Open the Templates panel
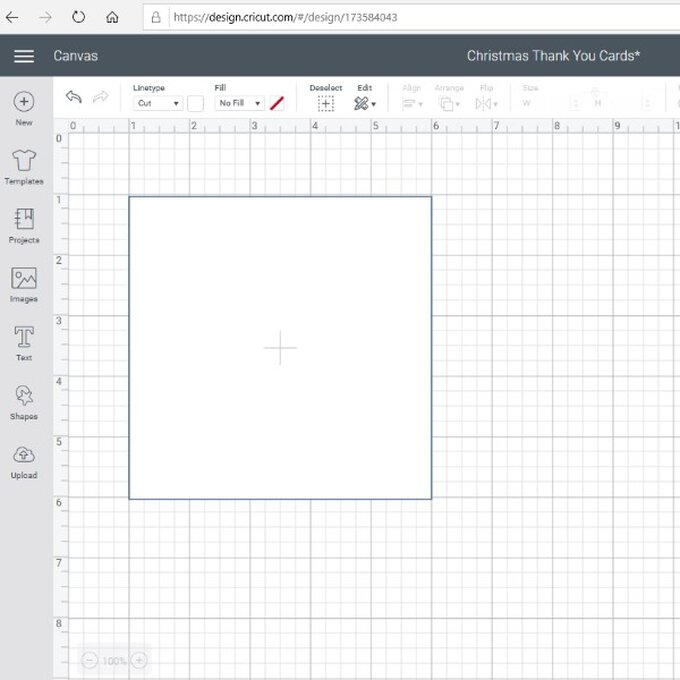The image size is (680, 680). click(24, 161)
